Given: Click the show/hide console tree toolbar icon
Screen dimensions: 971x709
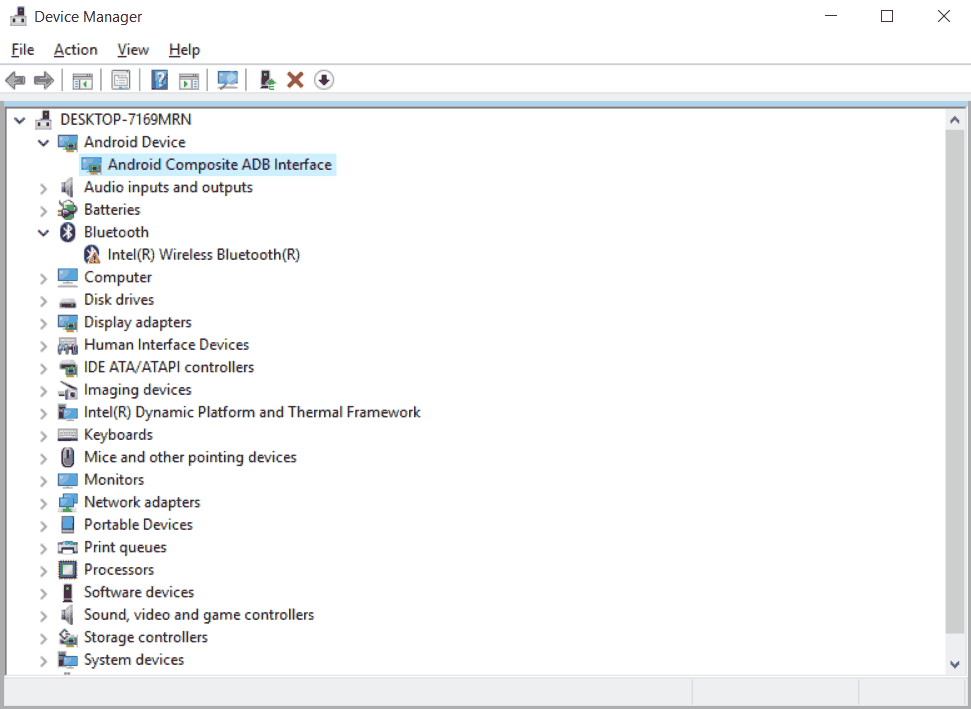Looking at the screenshot, I should pos(82,80).
